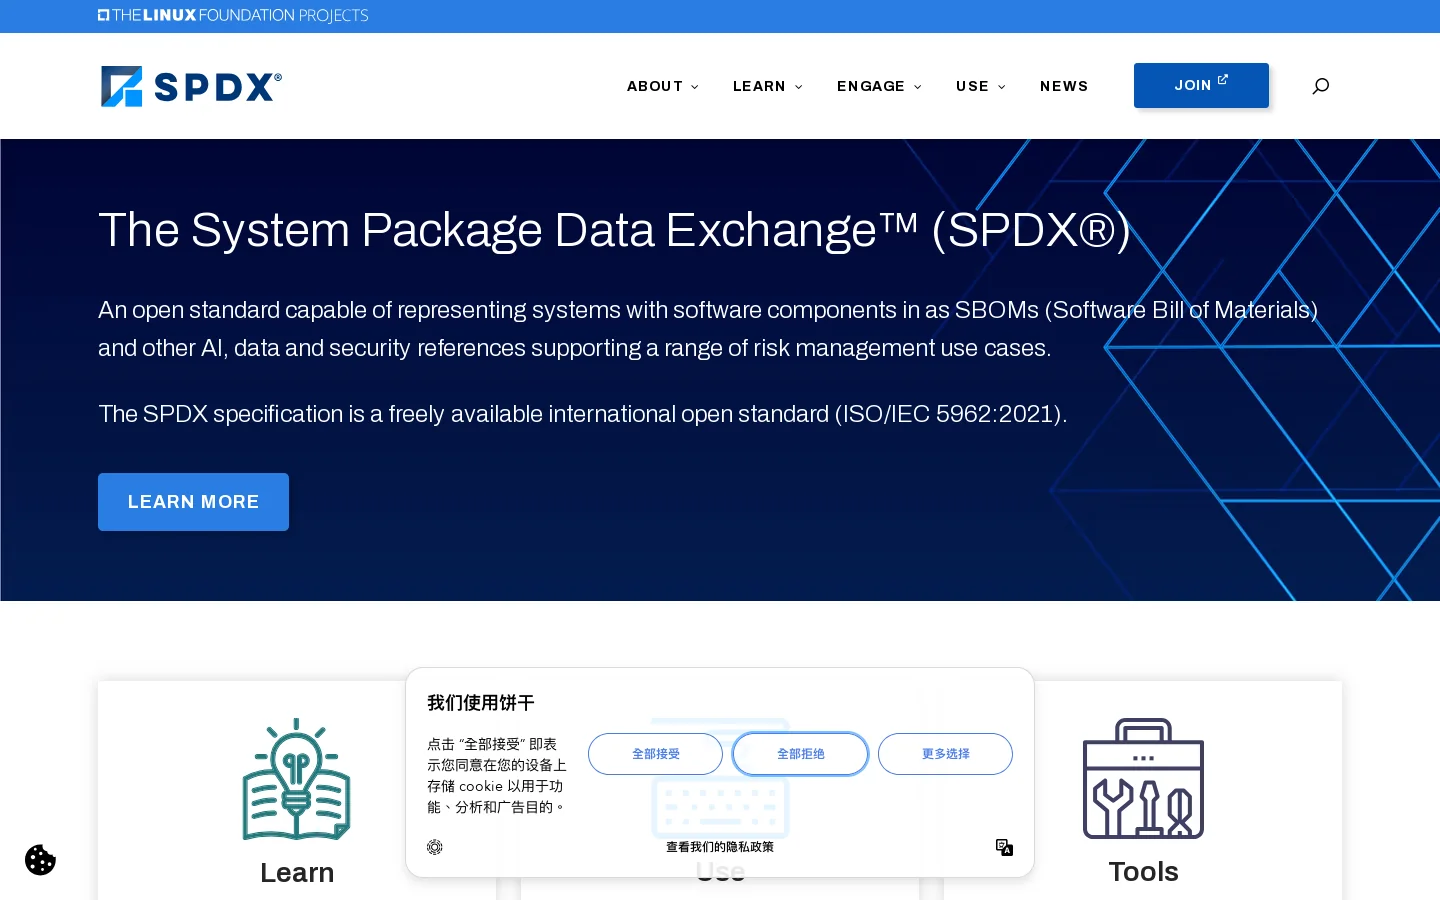Reject all cookies with 全部拒绝
The width and height of the screenshot is (1440, 900).
tap(800, 754)
